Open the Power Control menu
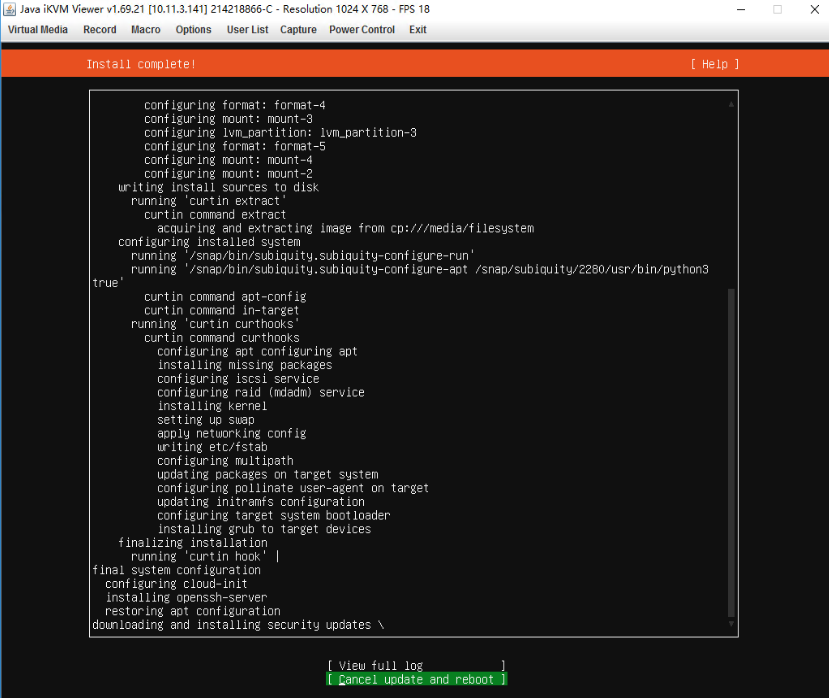This screenshot has width=829, height=698. coord(362,30)
